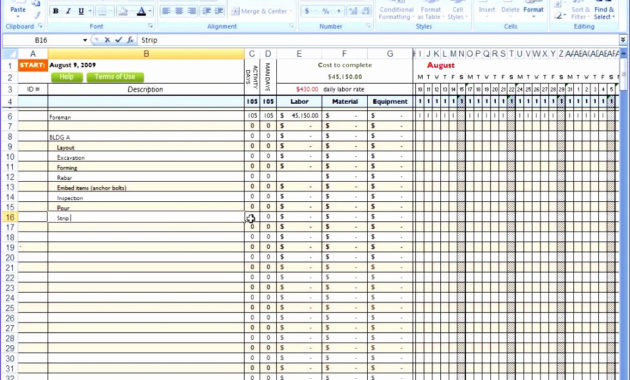Apply cell borders
The width and height of the screenshot is (630, 380).
point(102,11)
